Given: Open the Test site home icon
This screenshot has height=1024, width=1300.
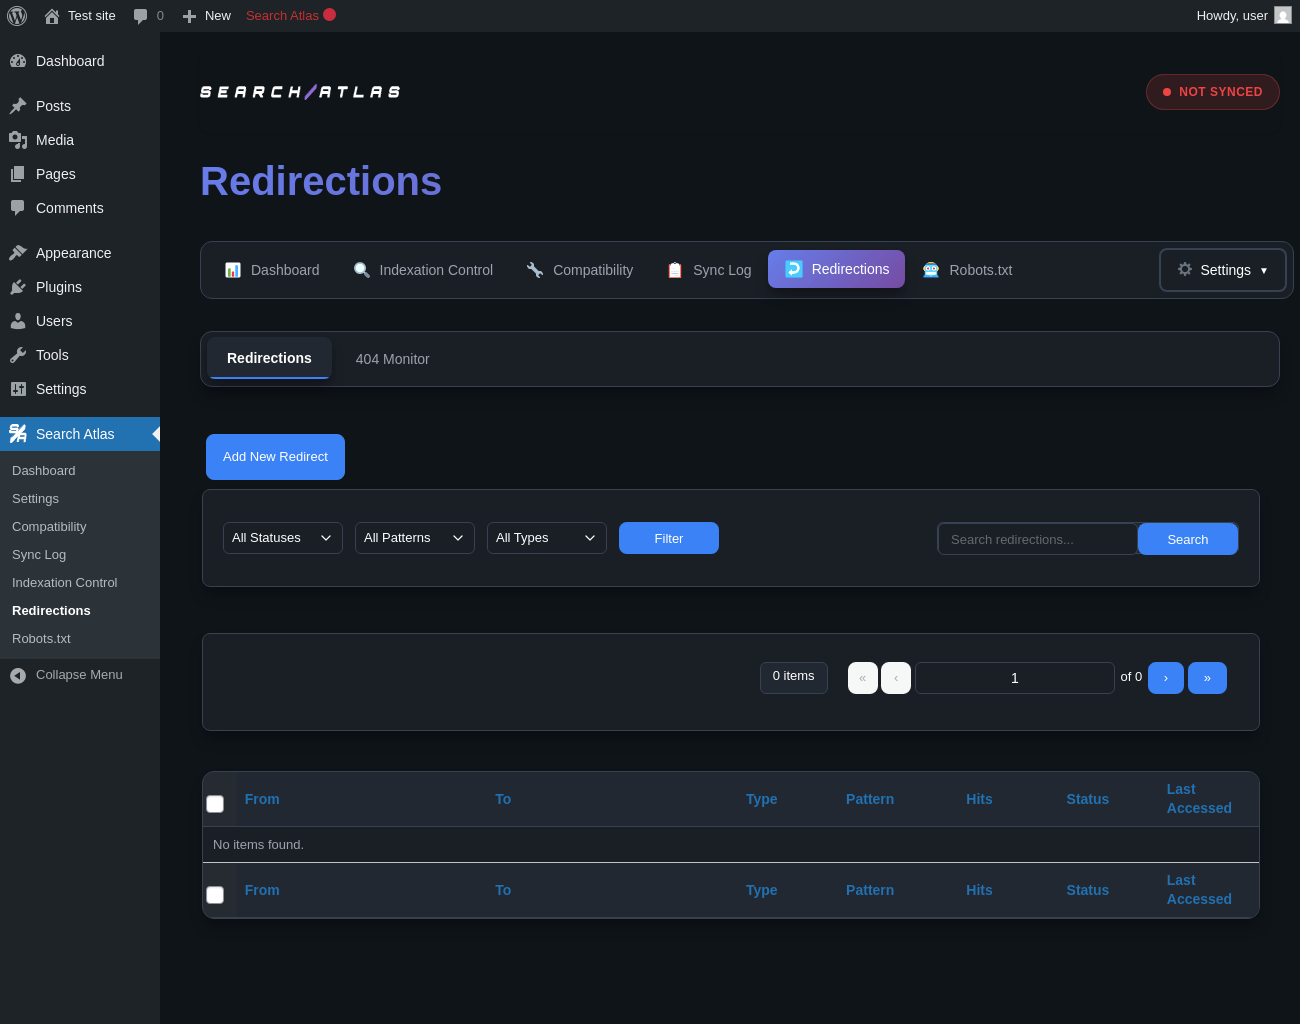Looking at the screenshot, I should [52, 16].
